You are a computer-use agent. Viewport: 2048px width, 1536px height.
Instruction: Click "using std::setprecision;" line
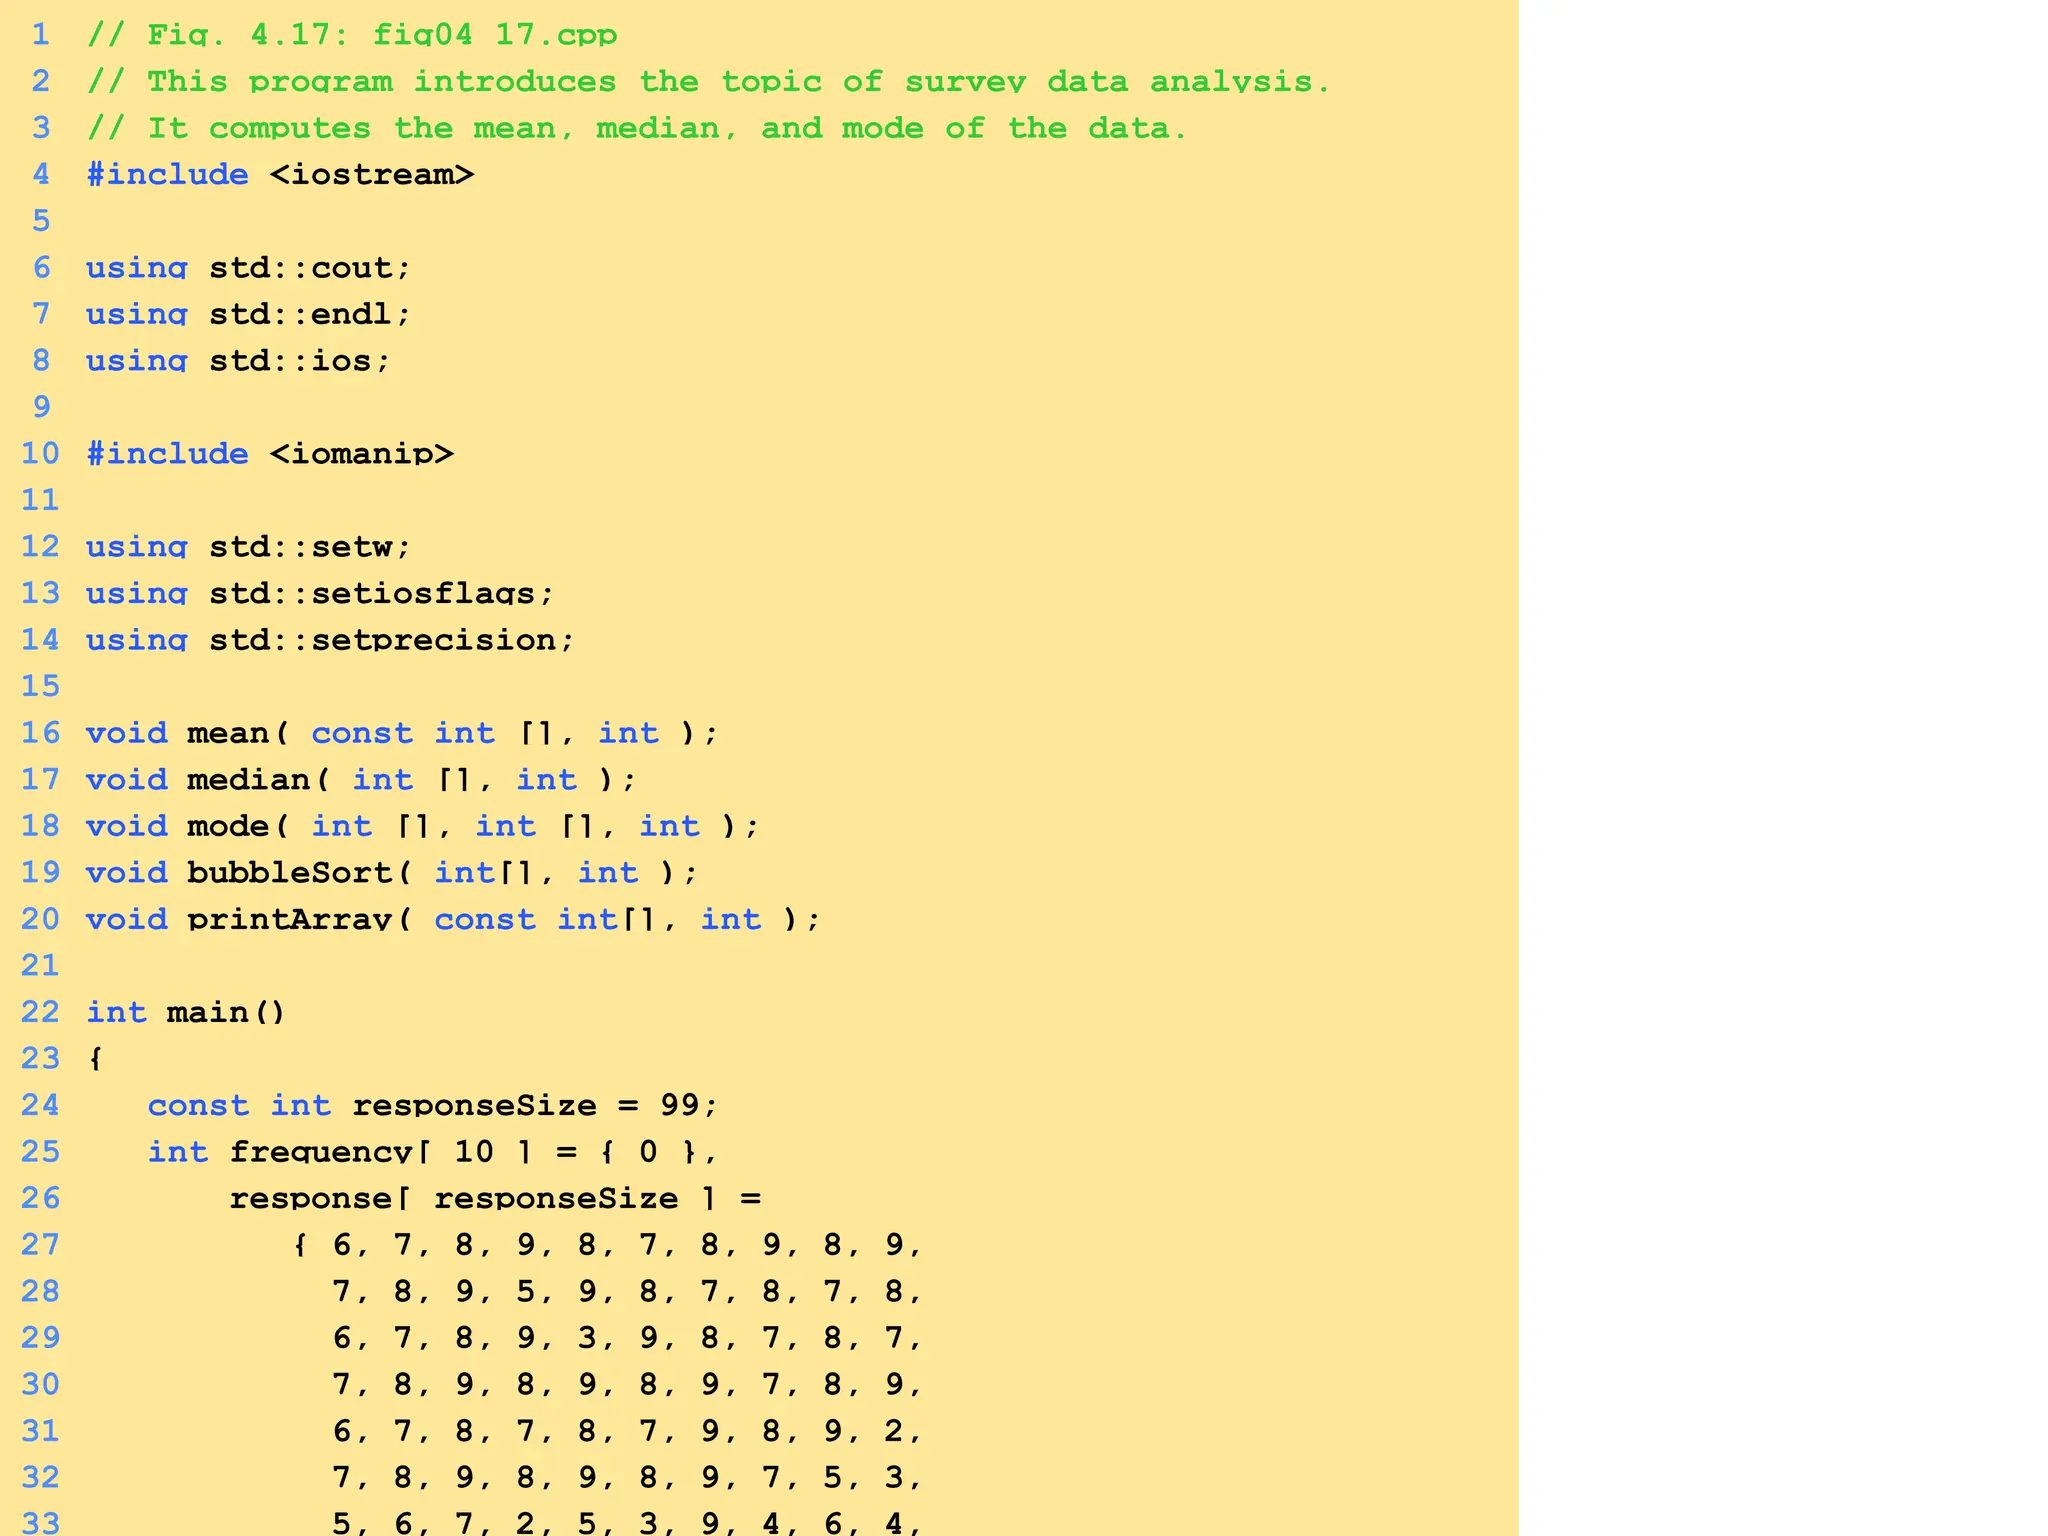[331, 639]
